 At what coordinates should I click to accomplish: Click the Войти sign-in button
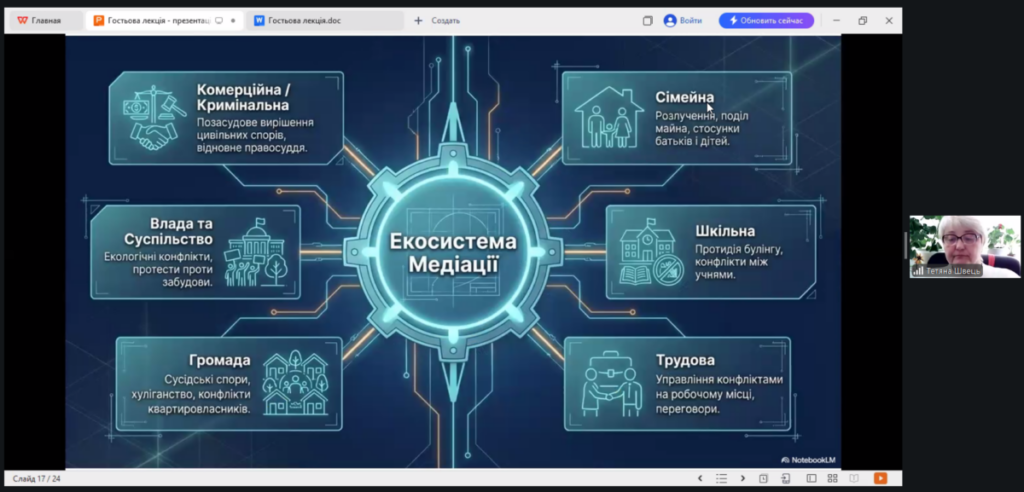click(x=683, y=20)
